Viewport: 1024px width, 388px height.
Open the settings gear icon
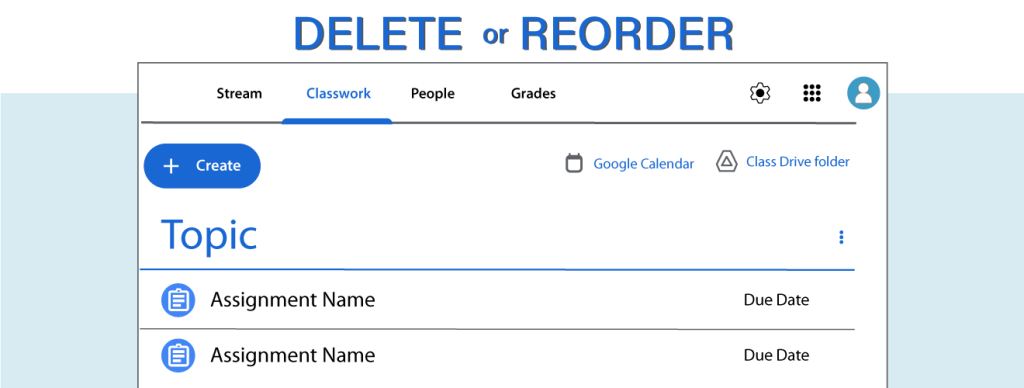(x=760, y=93)
